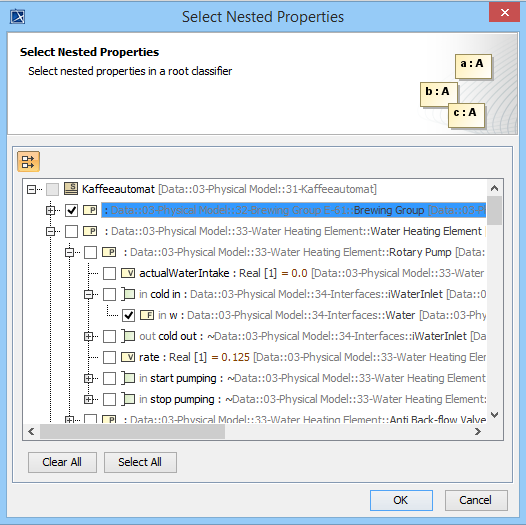Image resolution: width=526 pixels, height=525 pixels.
Task: Click the cold in port icon
Action: 128,294
